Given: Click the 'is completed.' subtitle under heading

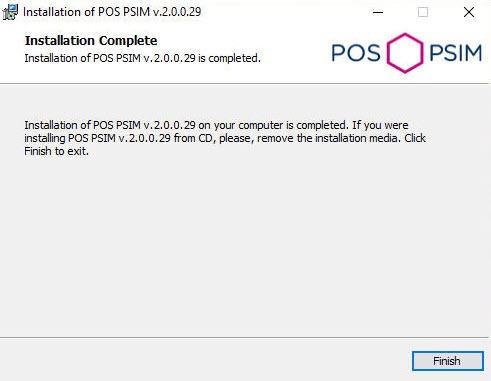Looking at the screenshot, I should point(229,58).
